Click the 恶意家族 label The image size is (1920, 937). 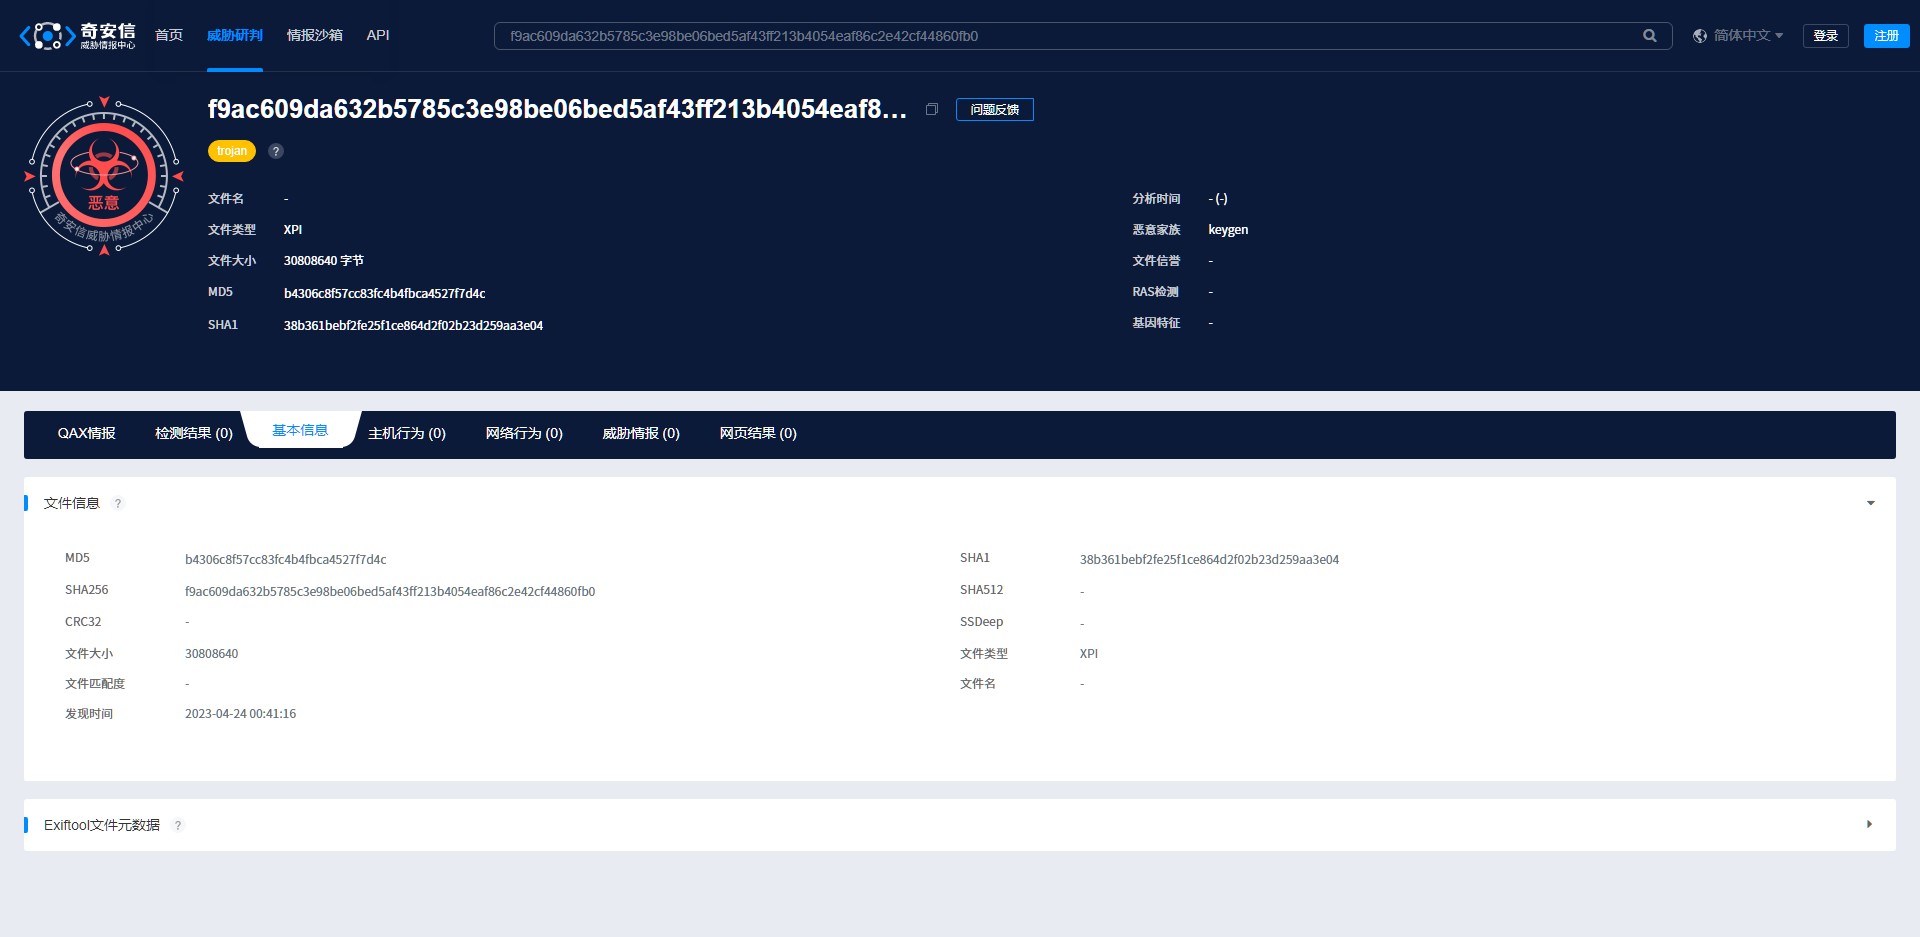point(1156,230)
